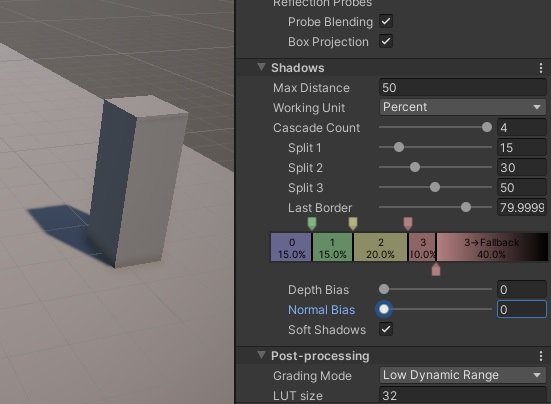
Task: Click the LUT size label
Action: click(x=298, y=396)
